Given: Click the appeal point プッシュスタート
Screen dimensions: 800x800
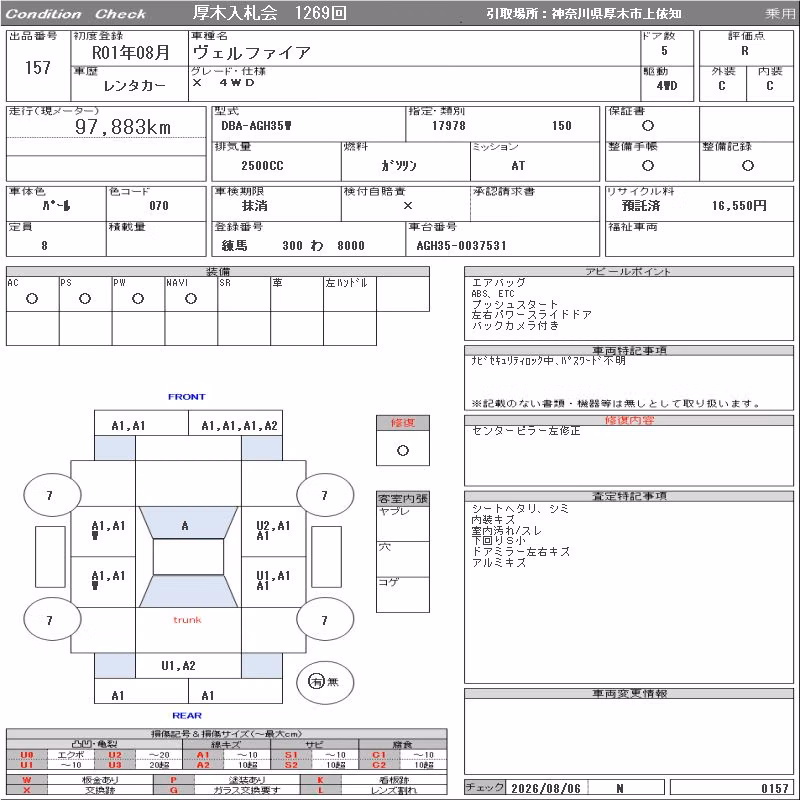Looking at the screenshot, I should 515,305.
